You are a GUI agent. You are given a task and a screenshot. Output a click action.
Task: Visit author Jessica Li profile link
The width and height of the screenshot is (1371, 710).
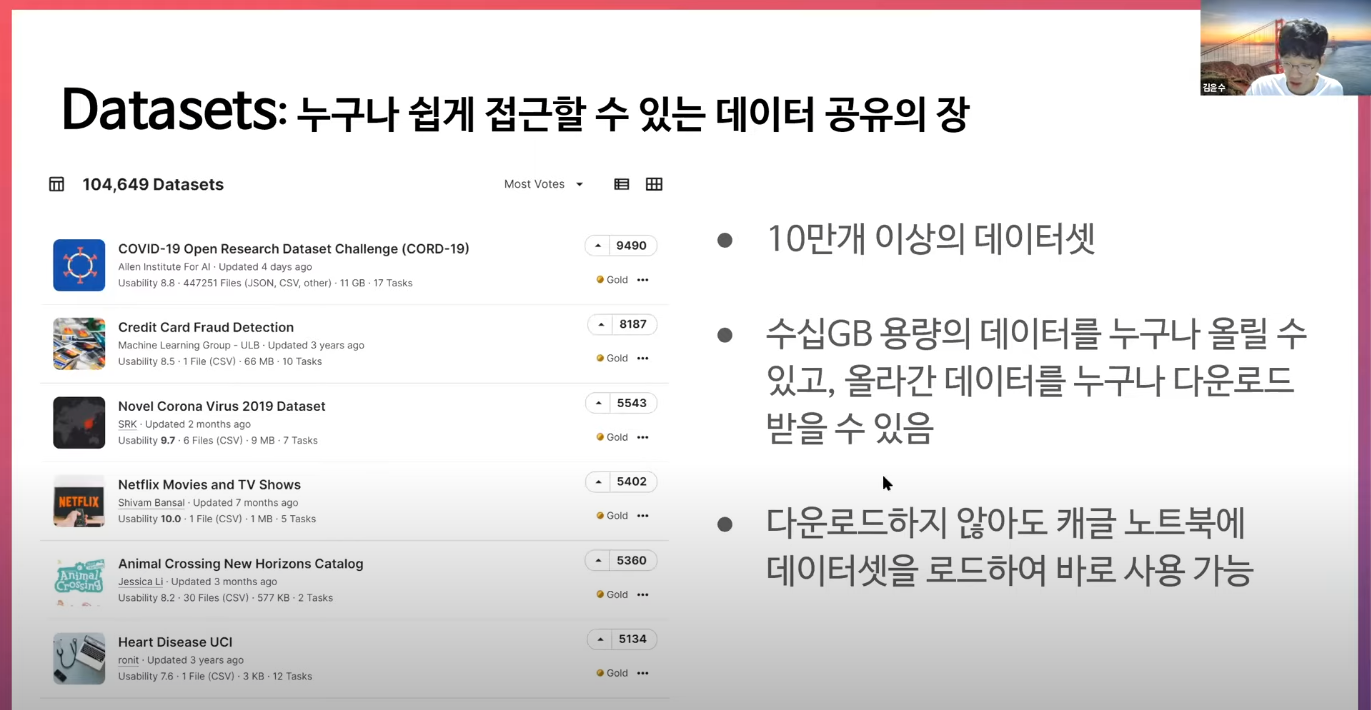click(140, 581)
